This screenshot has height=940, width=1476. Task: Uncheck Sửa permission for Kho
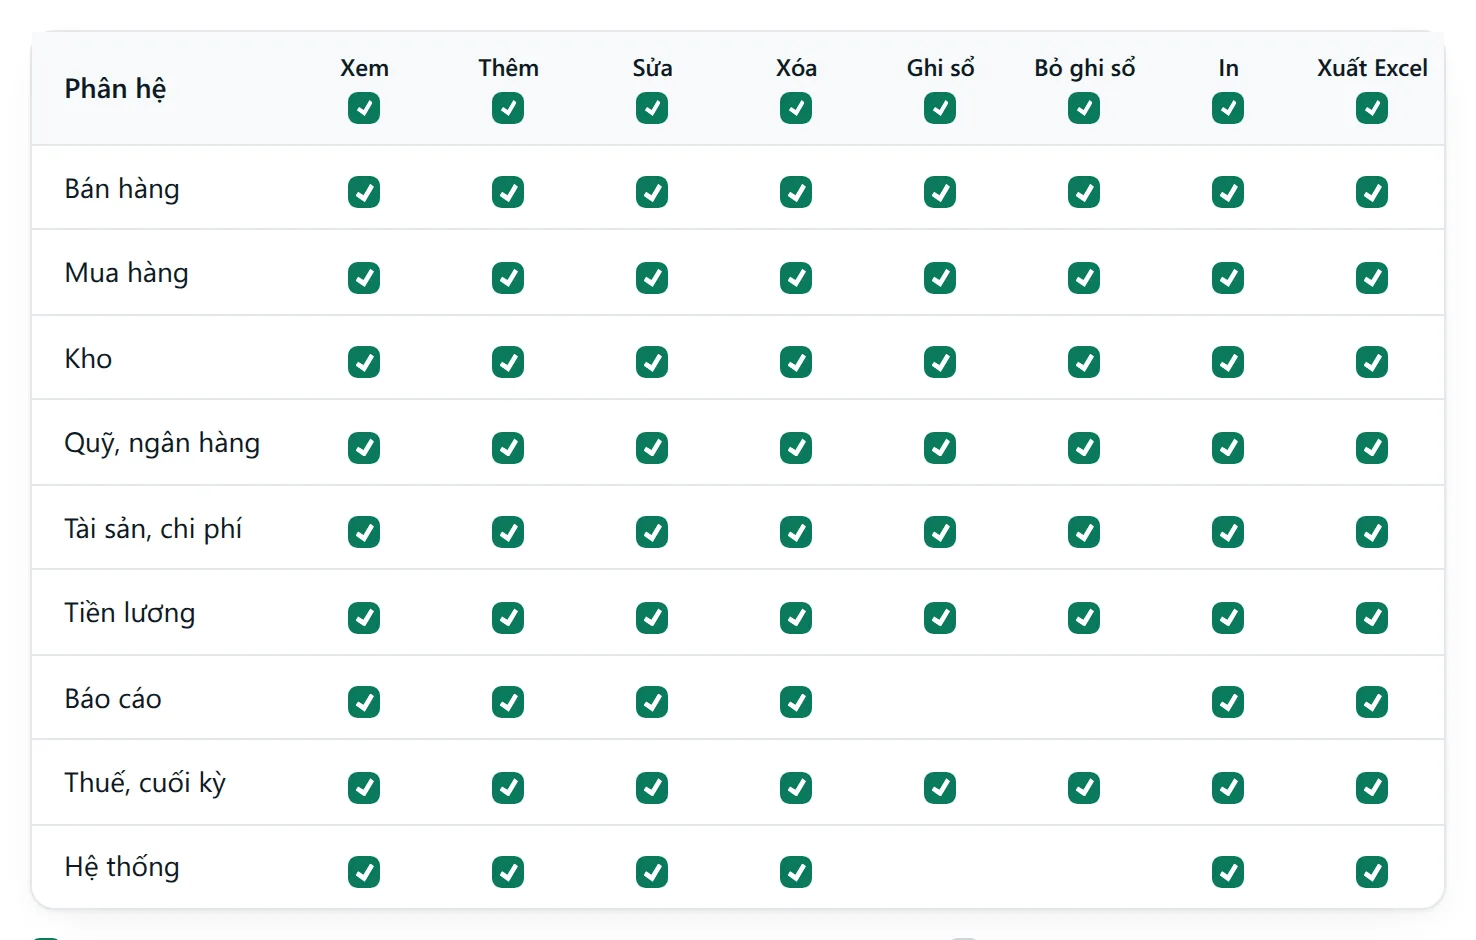pyautogui.click(x=652, y=362)
